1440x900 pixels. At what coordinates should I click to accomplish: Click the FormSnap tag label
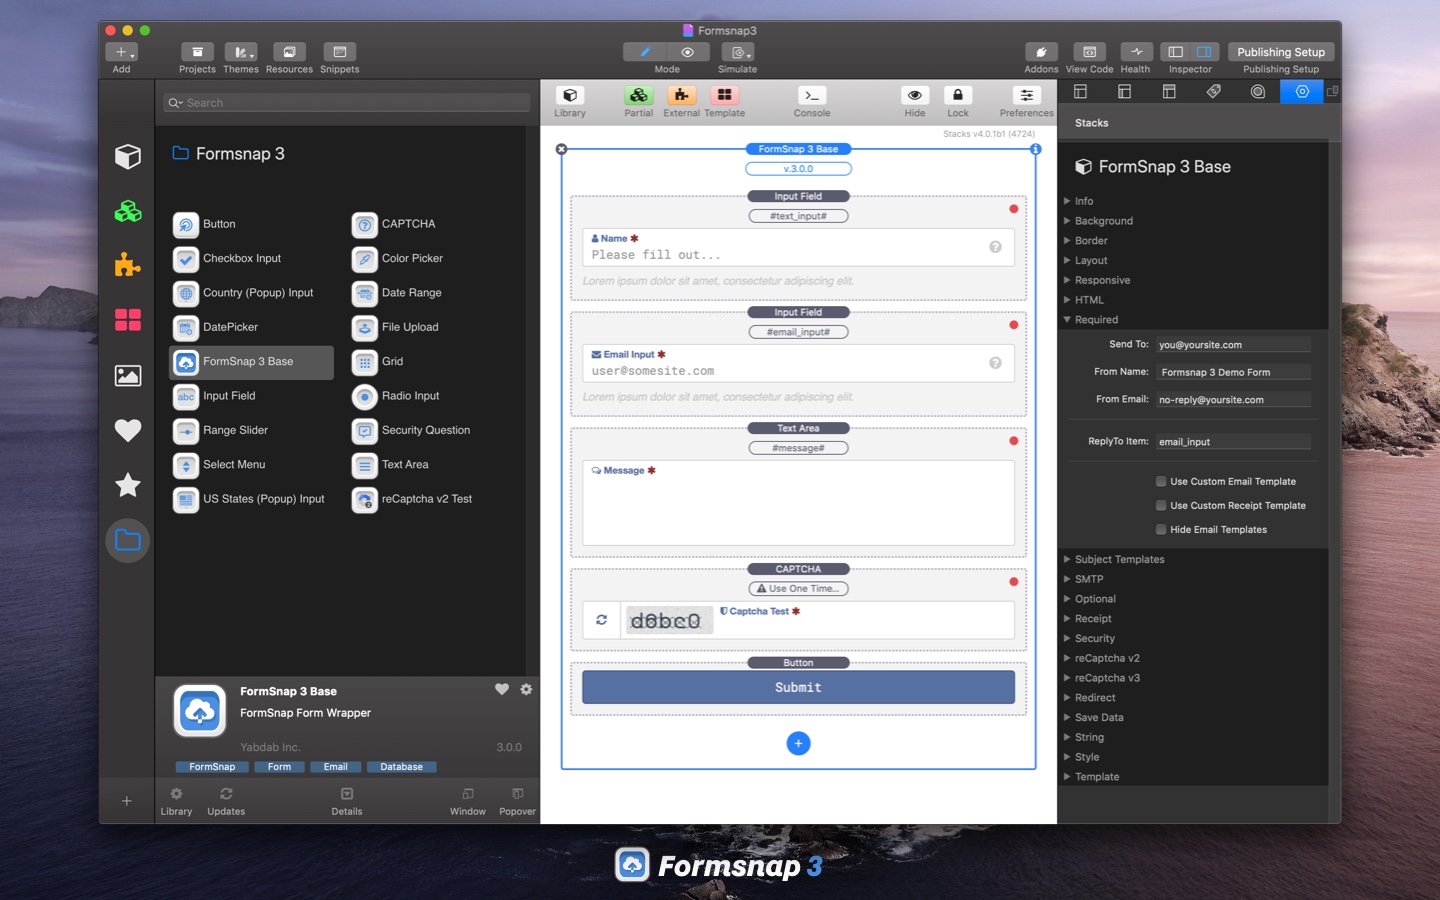coord(212,767)
